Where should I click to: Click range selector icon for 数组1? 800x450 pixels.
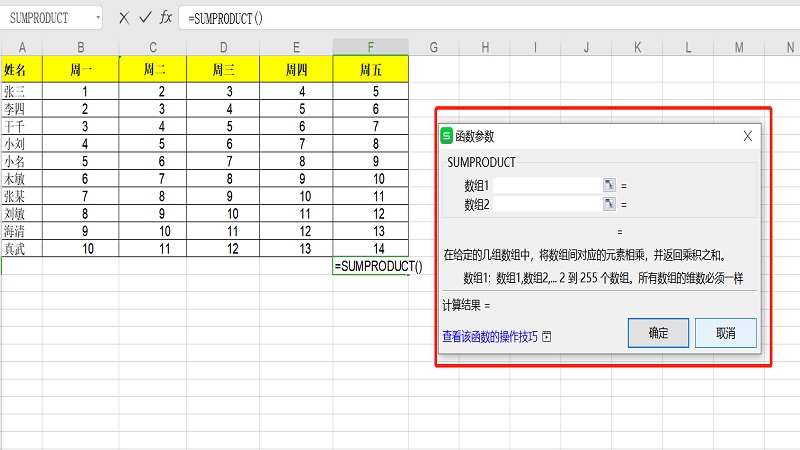(608, 185)
